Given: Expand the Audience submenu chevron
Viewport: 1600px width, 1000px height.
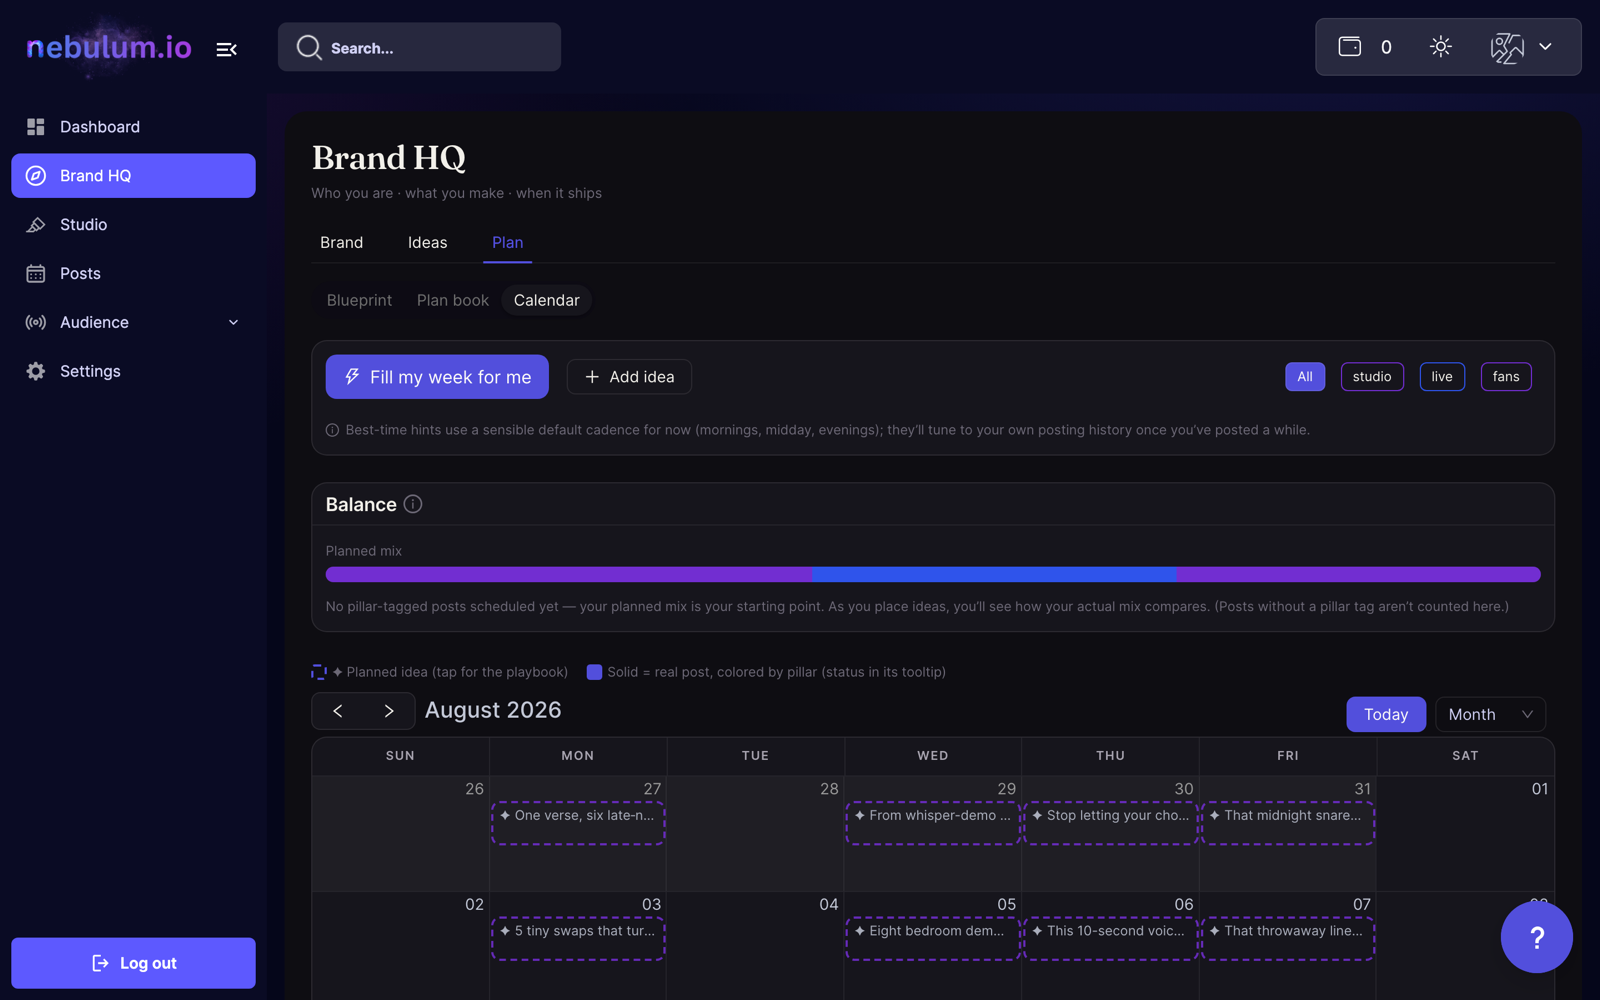Looking at the screenshot, I should [x=234, y=323].
